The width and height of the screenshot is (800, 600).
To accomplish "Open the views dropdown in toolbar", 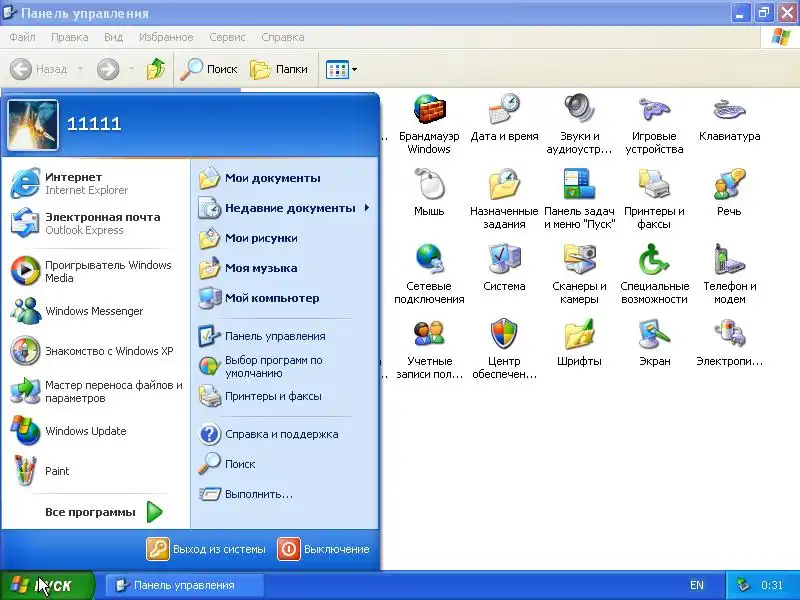I will (x=355, y=69).
